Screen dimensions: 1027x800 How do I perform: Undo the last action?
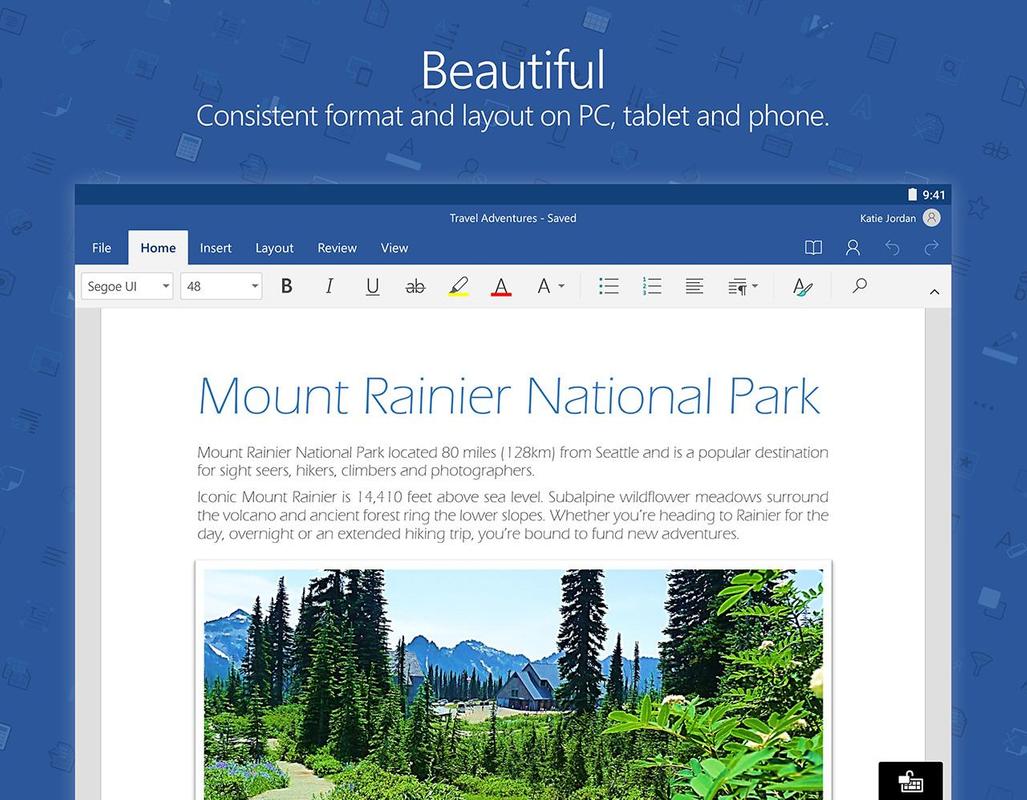click(892, 247)
